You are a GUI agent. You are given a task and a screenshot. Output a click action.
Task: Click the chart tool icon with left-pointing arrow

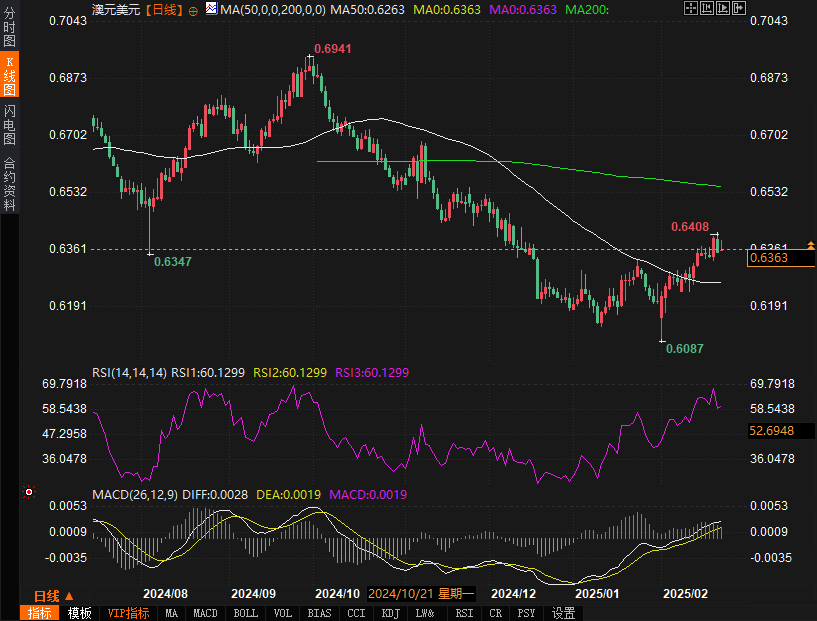click(707, 8)
